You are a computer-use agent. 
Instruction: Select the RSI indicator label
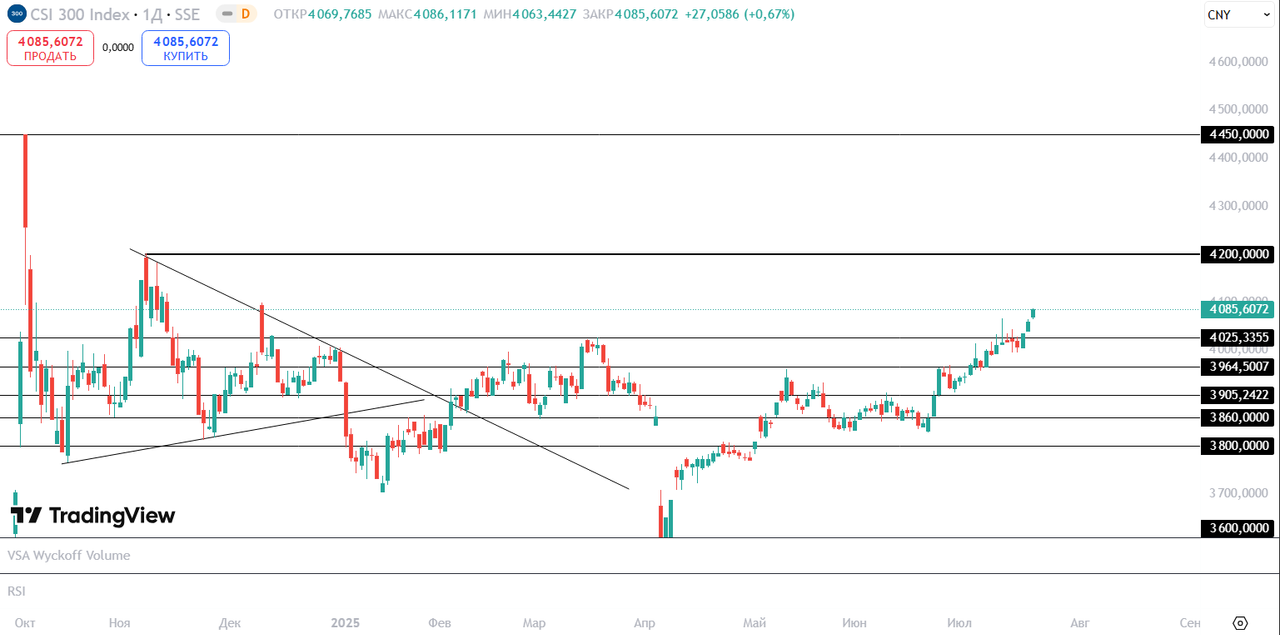[16, 591]
